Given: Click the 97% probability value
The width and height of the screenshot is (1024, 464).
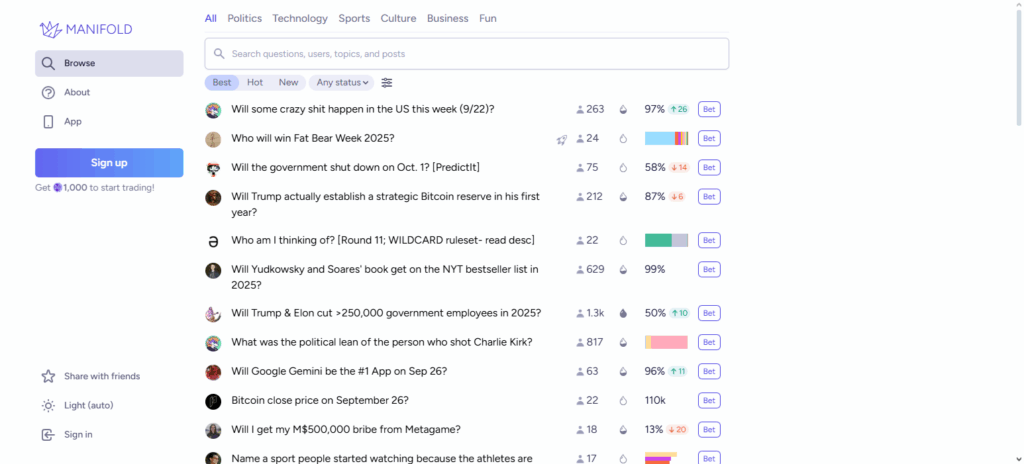Looking at the screenshot, I should (655, 109).
